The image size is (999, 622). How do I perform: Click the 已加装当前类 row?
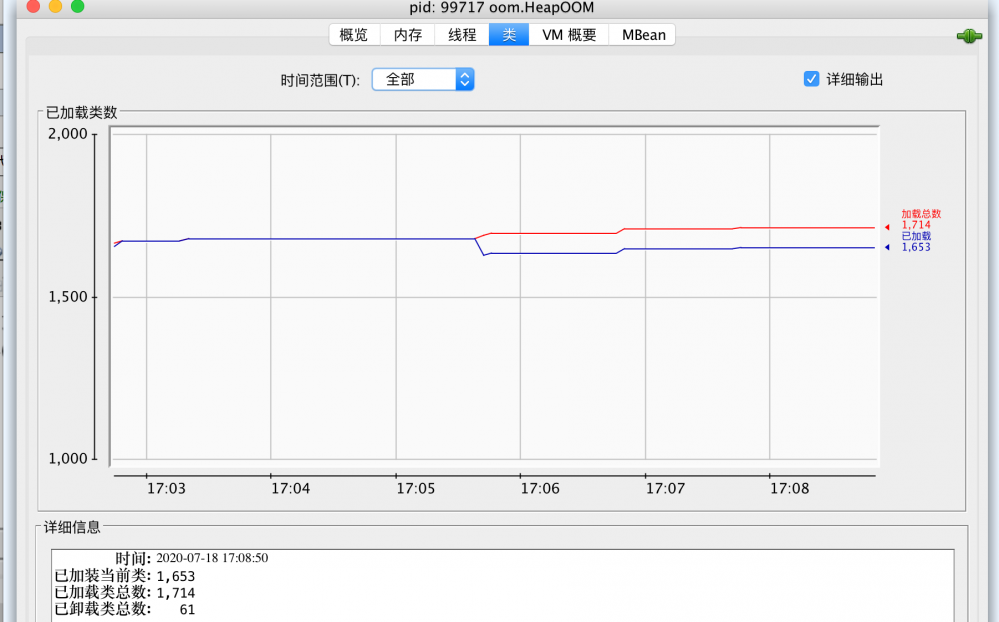(125, 576)
